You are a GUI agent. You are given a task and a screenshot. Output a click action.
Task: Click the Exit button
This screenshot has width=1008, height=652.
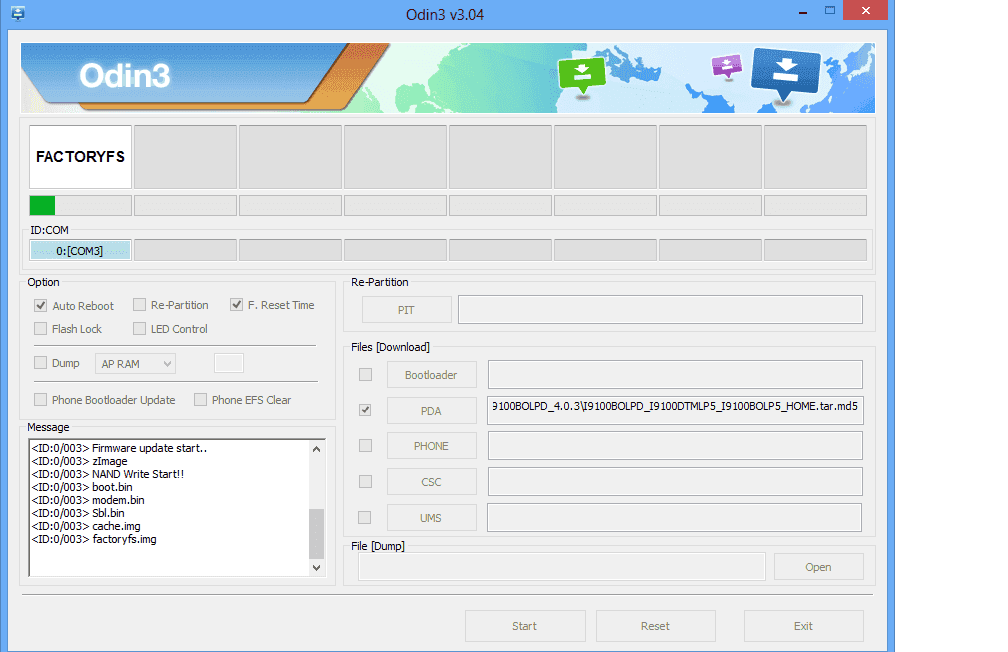coord(804,626)
